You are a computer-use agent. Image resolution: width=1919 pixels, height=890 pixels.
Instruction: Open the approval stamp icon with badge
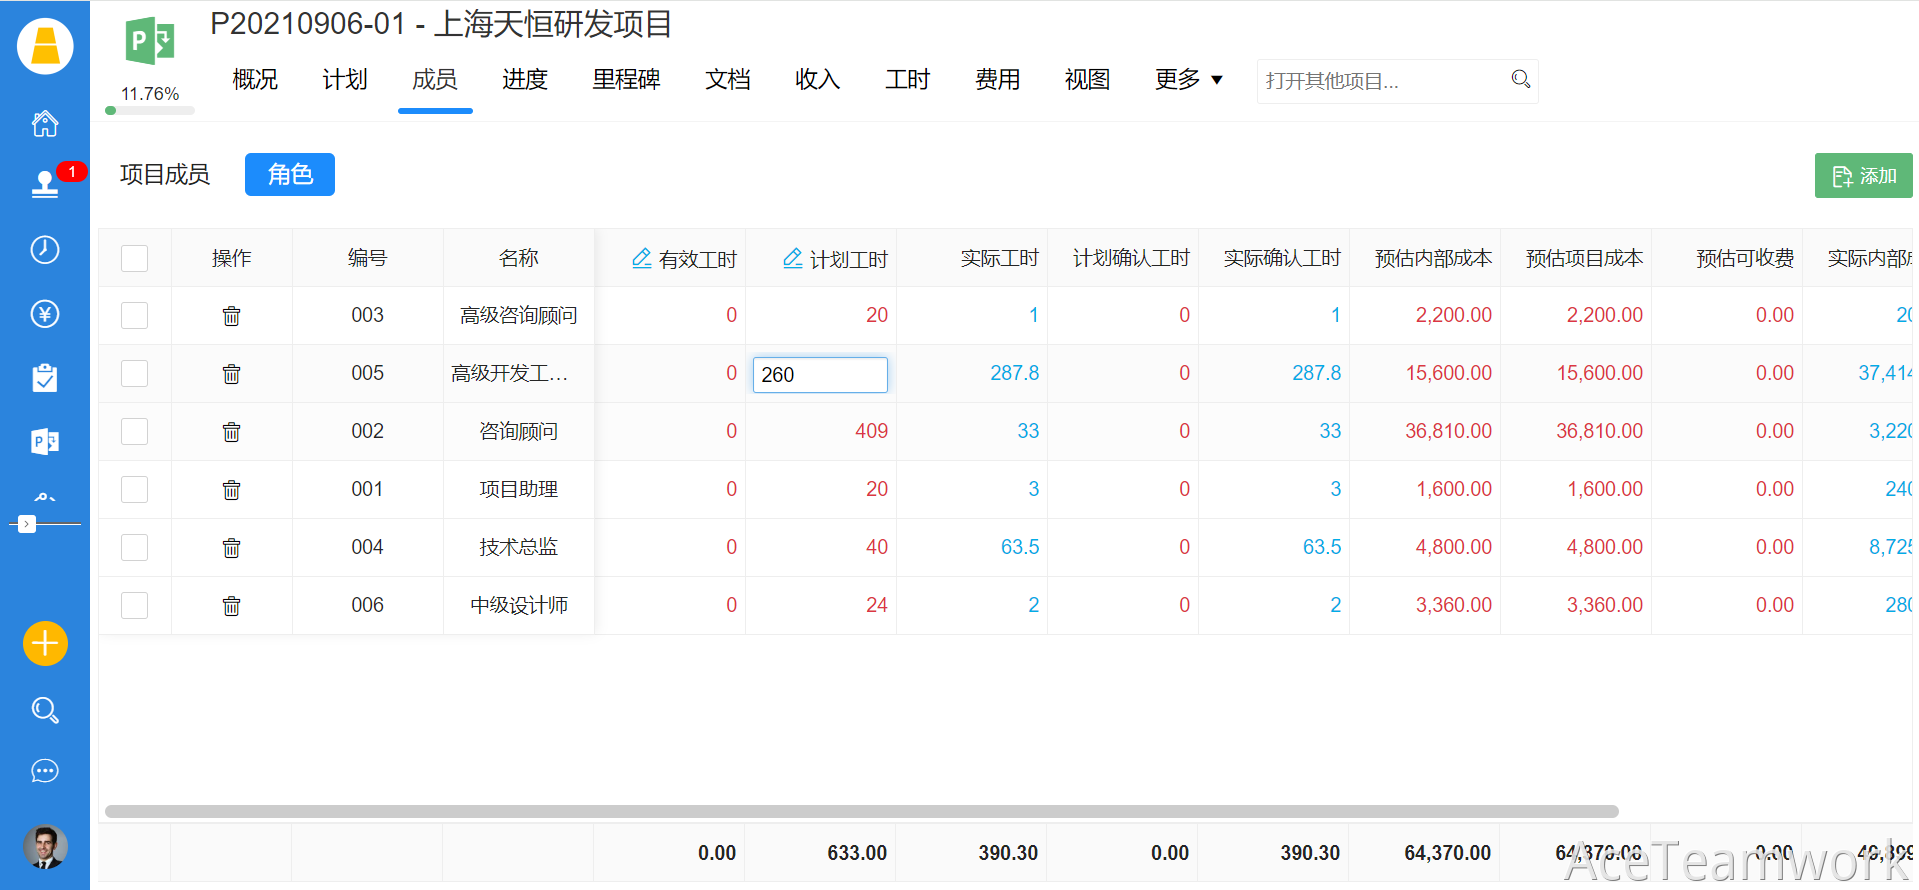(x=45, y=184)
